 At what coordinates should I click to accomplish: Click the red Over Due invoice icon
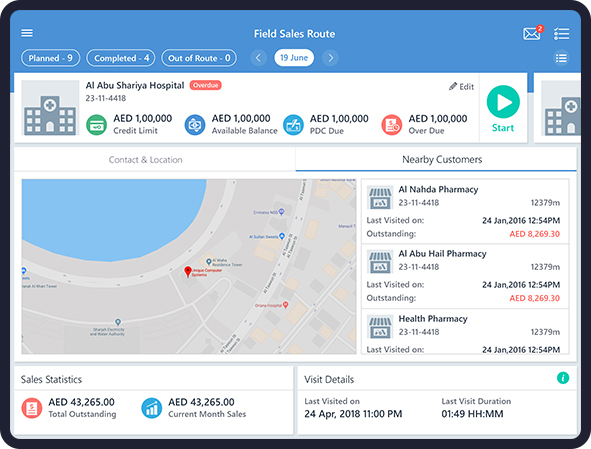tap(392, 125)
